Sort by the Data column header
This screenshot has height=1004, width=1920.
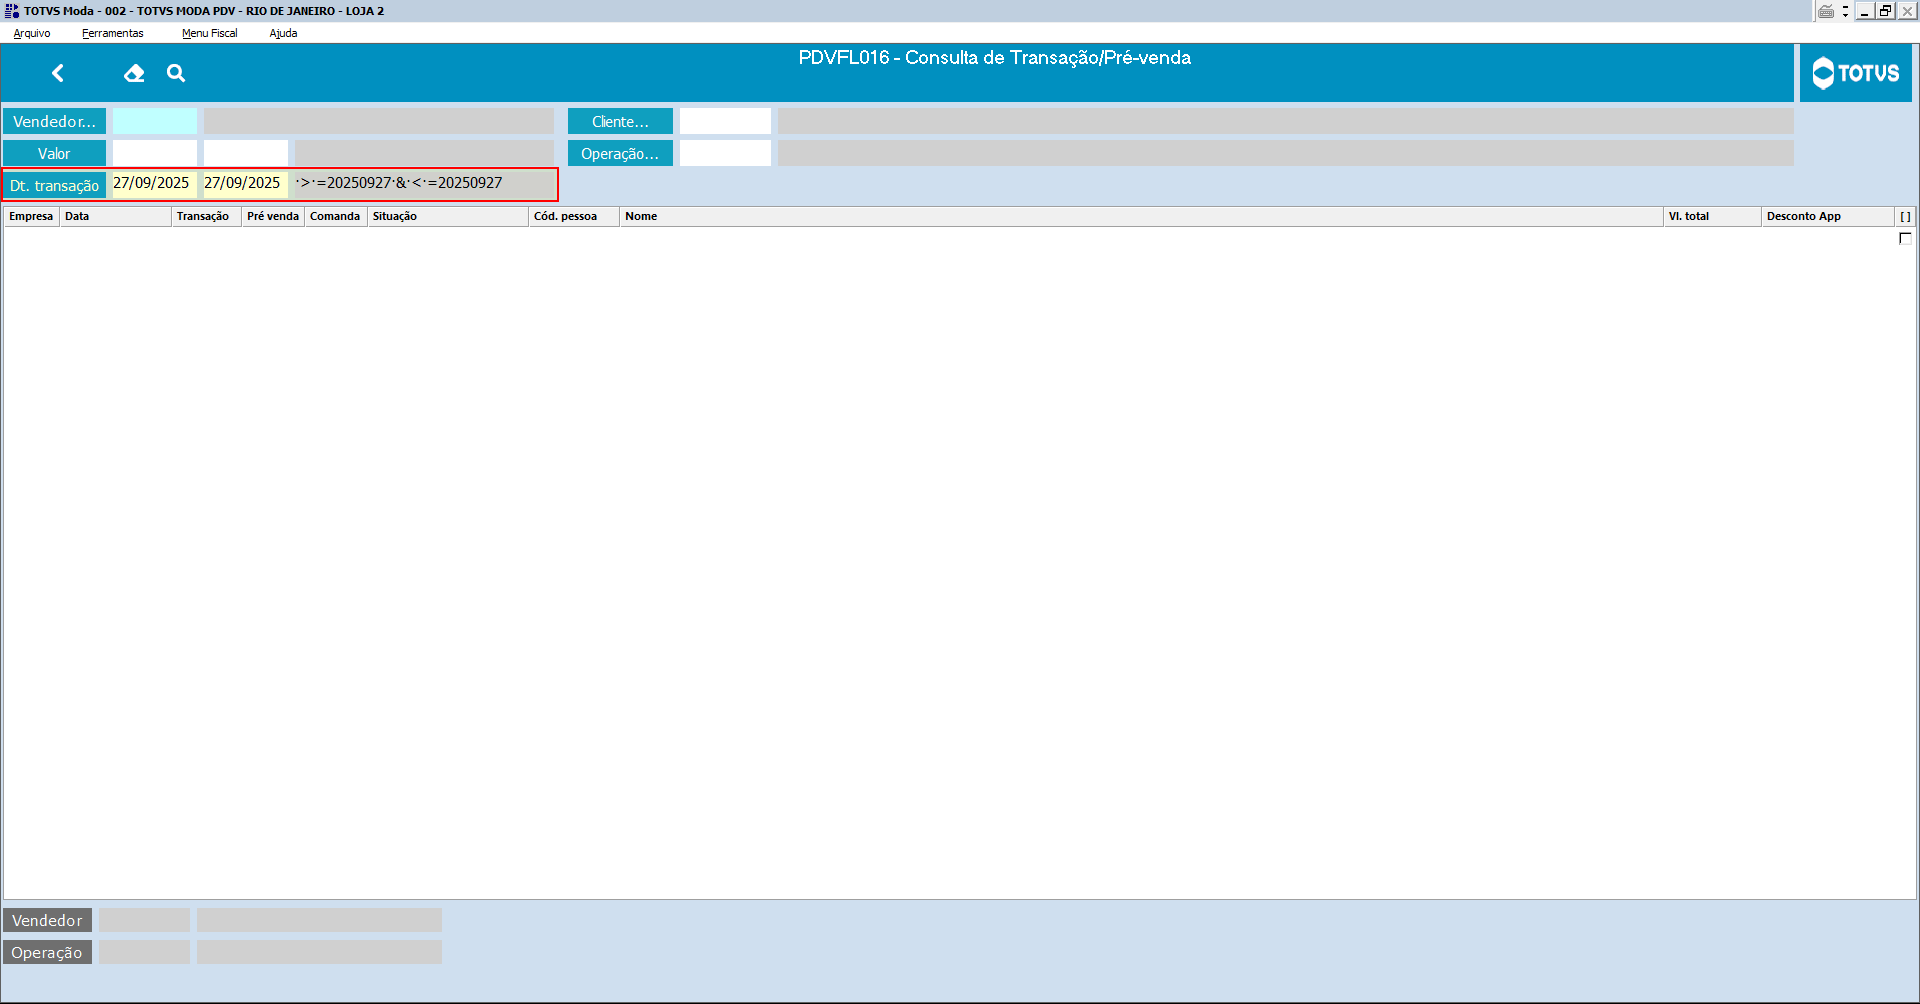click(115, 216)
